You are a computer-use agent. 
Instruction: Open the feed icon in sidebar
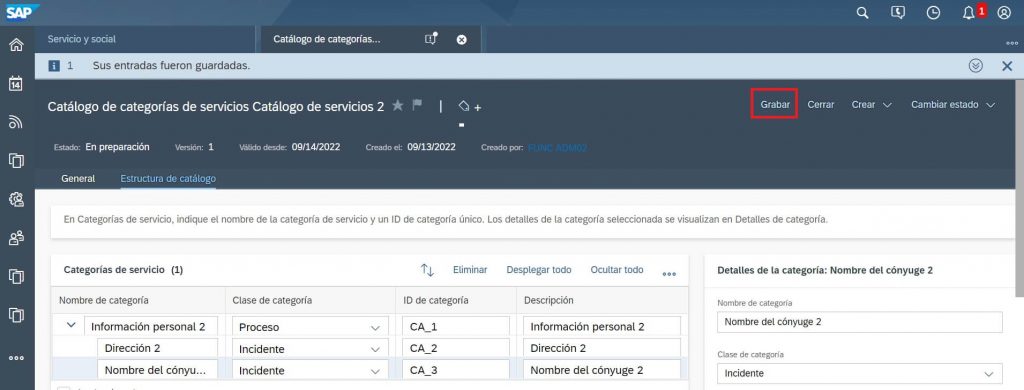(16, 122)
